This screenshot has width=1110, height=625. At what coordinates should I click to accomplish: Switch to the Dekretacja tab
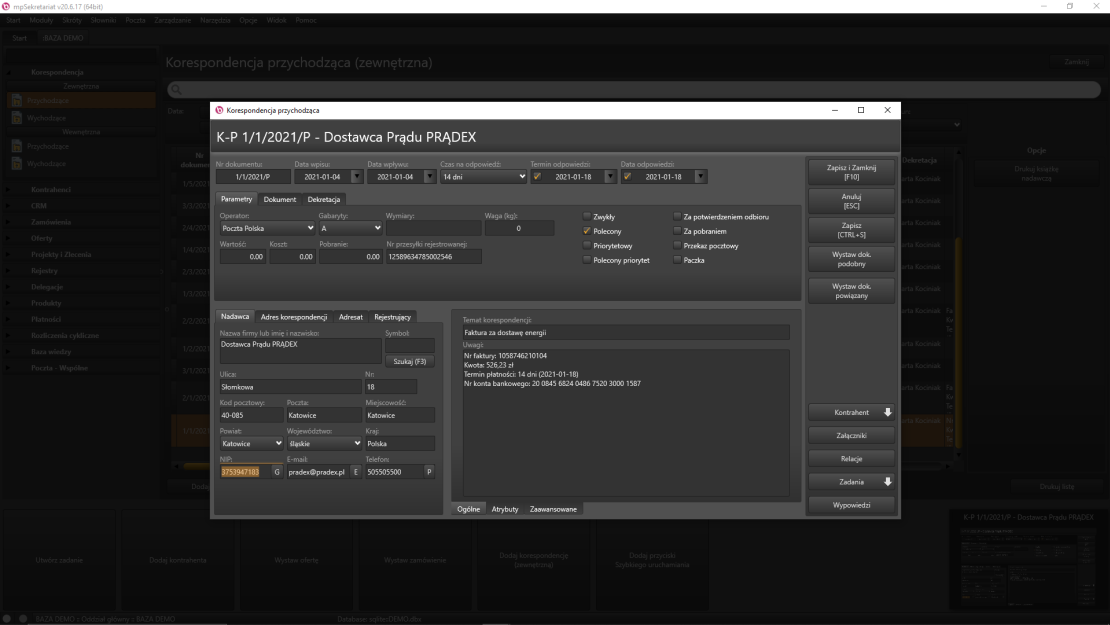(x=324, y=200)
